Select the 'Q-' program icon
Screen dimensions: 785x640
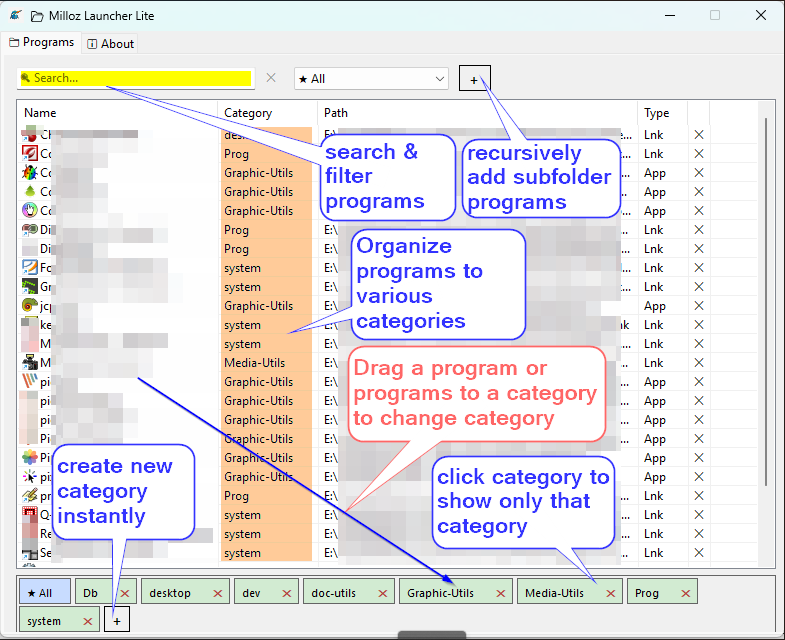(x=30, y=514)
